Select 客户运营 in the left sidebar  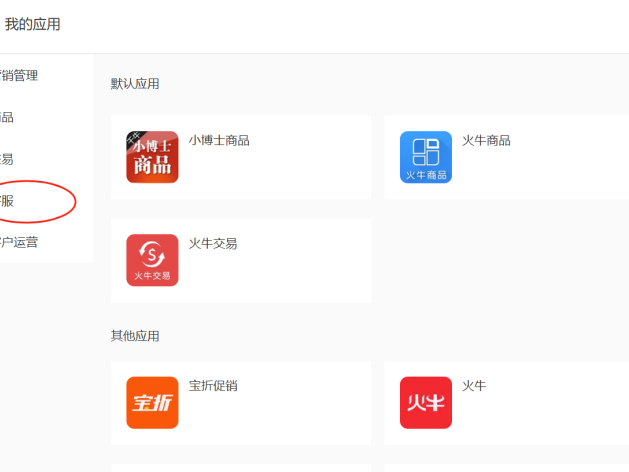click(19, 242)
